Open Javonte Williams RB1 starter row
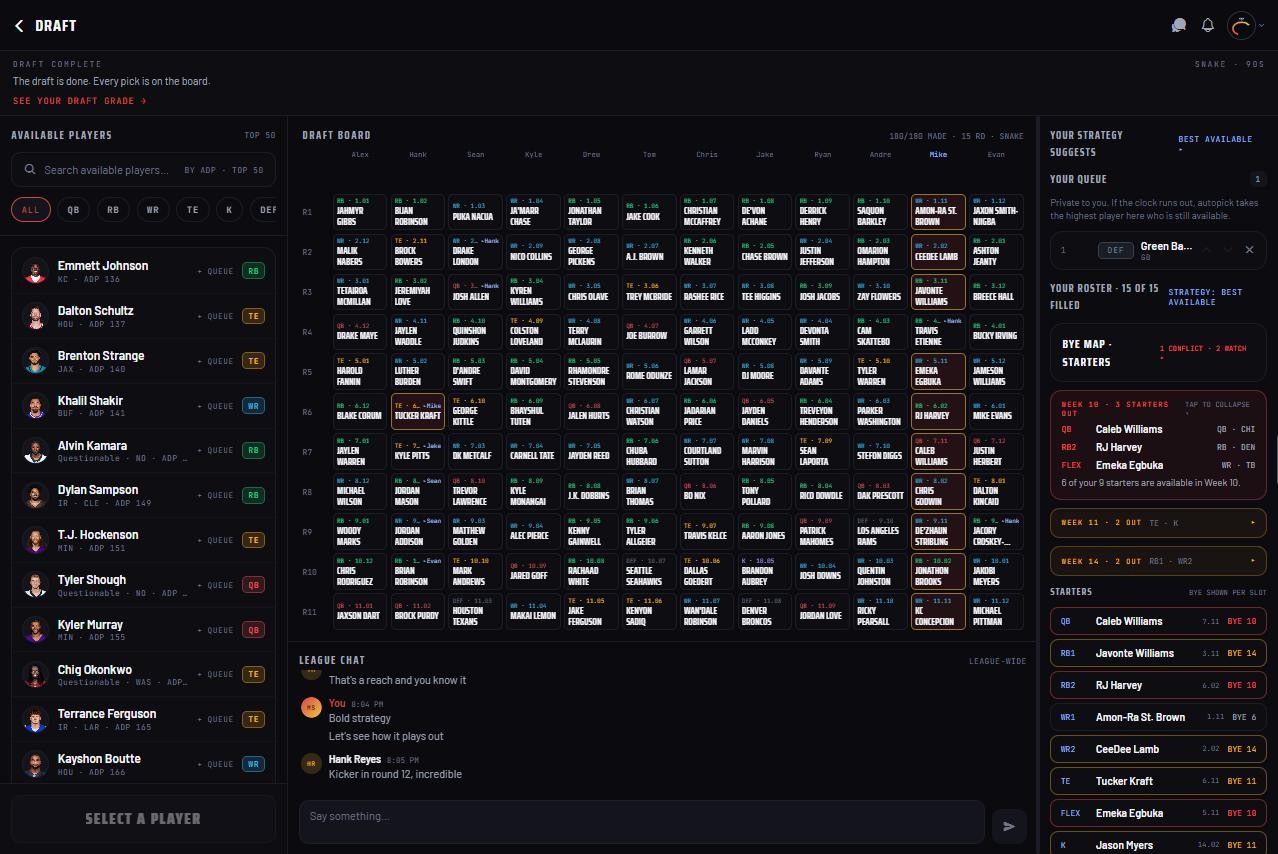The image size is (1278, 854). (x=1158, y=653)
